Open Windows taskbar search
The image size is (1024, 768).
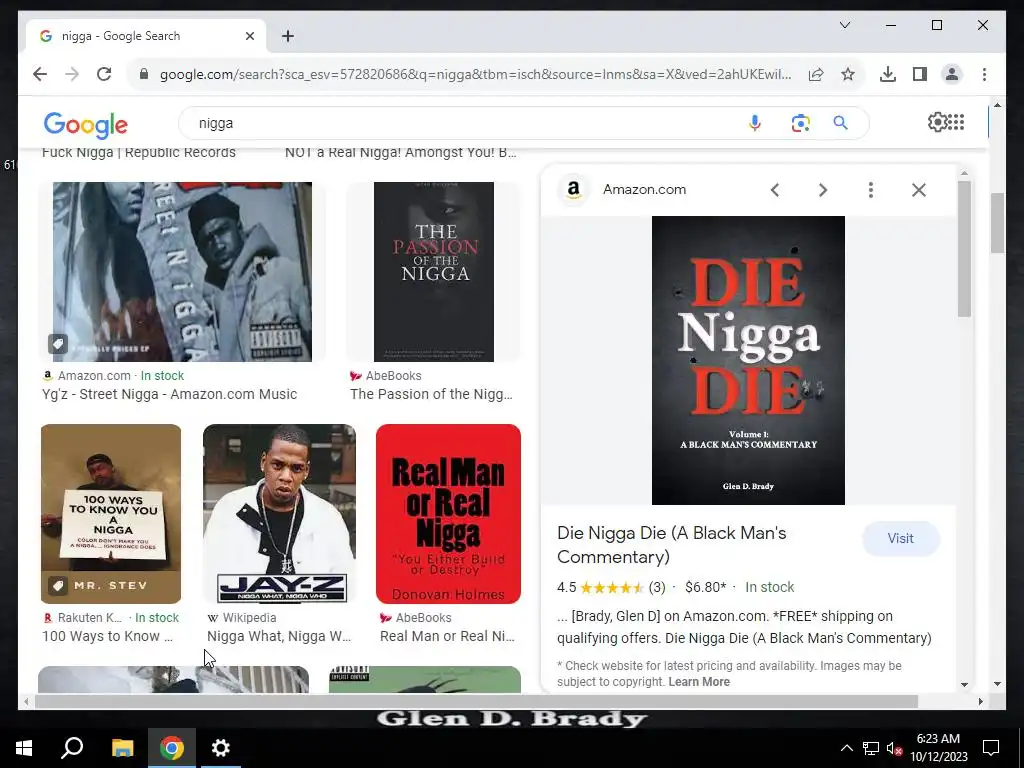pos(72,748)
